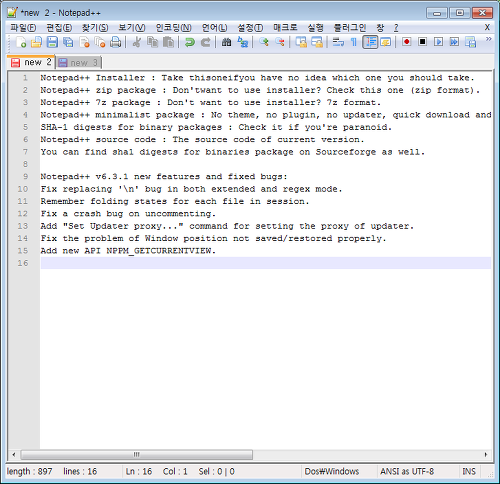Open the 인코딩(N) menu
Viewport: 500px width, 484px height.
point(174,28)
